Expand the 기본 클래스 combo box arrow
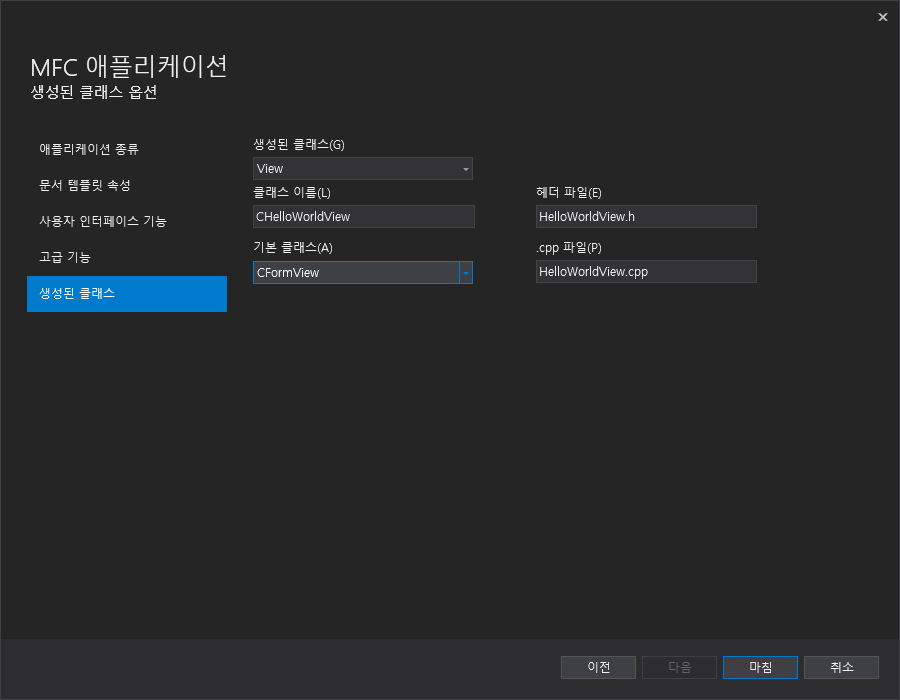The image size is (900, 700). 466,273
